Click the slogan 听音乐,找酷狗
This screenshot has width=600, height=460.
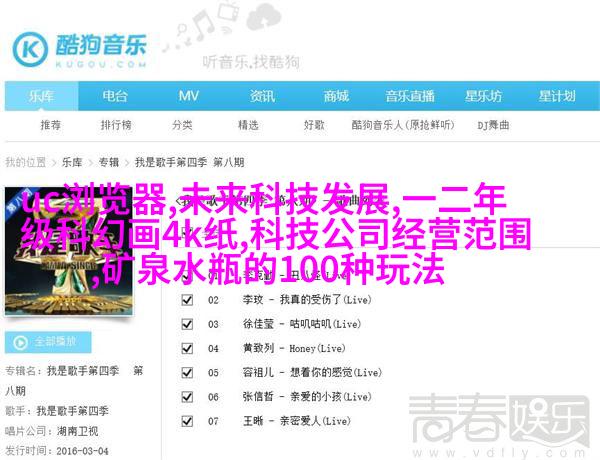251,62
